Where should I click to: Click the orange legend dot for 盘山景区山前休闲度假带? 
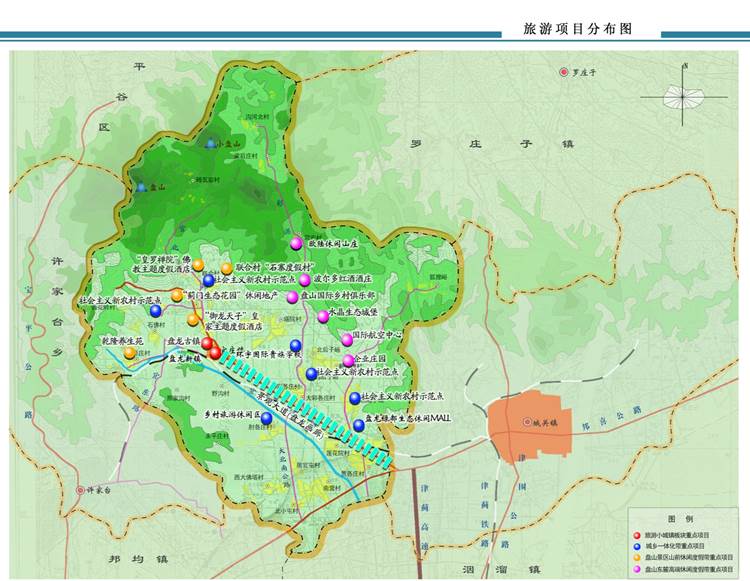636,558
